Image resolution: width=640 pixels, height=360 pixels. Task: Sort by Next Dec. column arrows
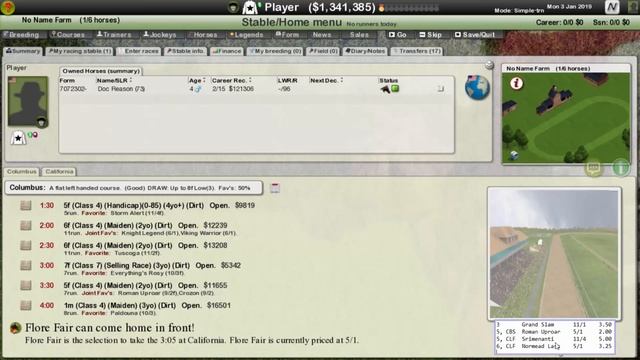click(342, 80)
